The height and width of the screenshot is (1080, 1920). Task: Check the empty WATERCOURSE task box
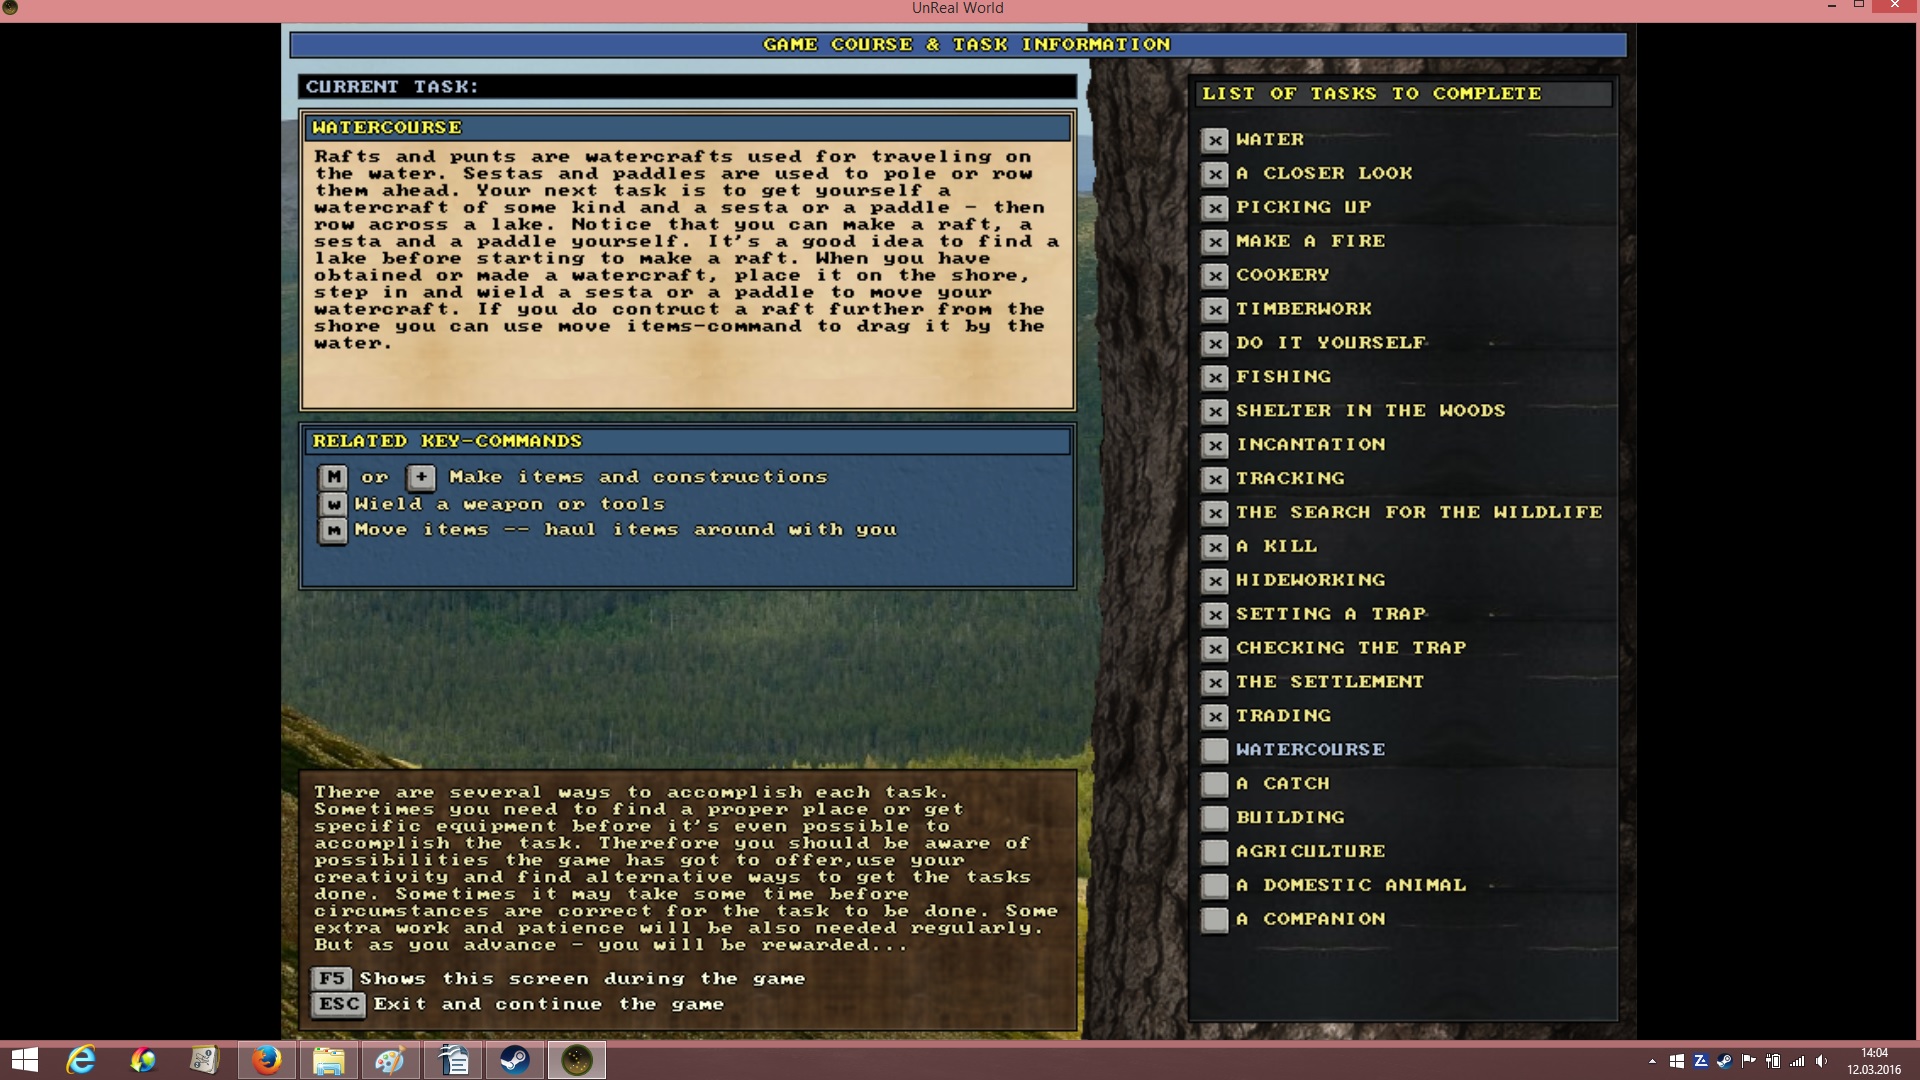click(1215, 751)
